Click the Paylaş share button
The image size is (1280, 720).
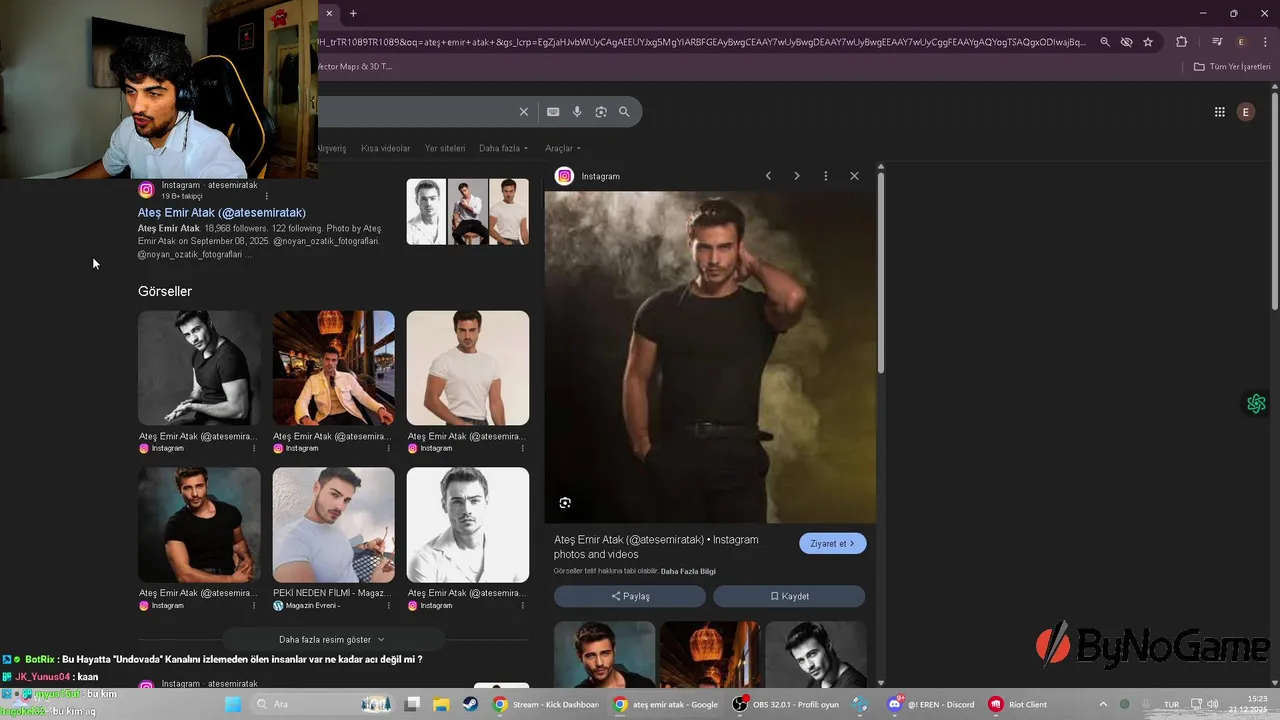(x=630, y=596)
